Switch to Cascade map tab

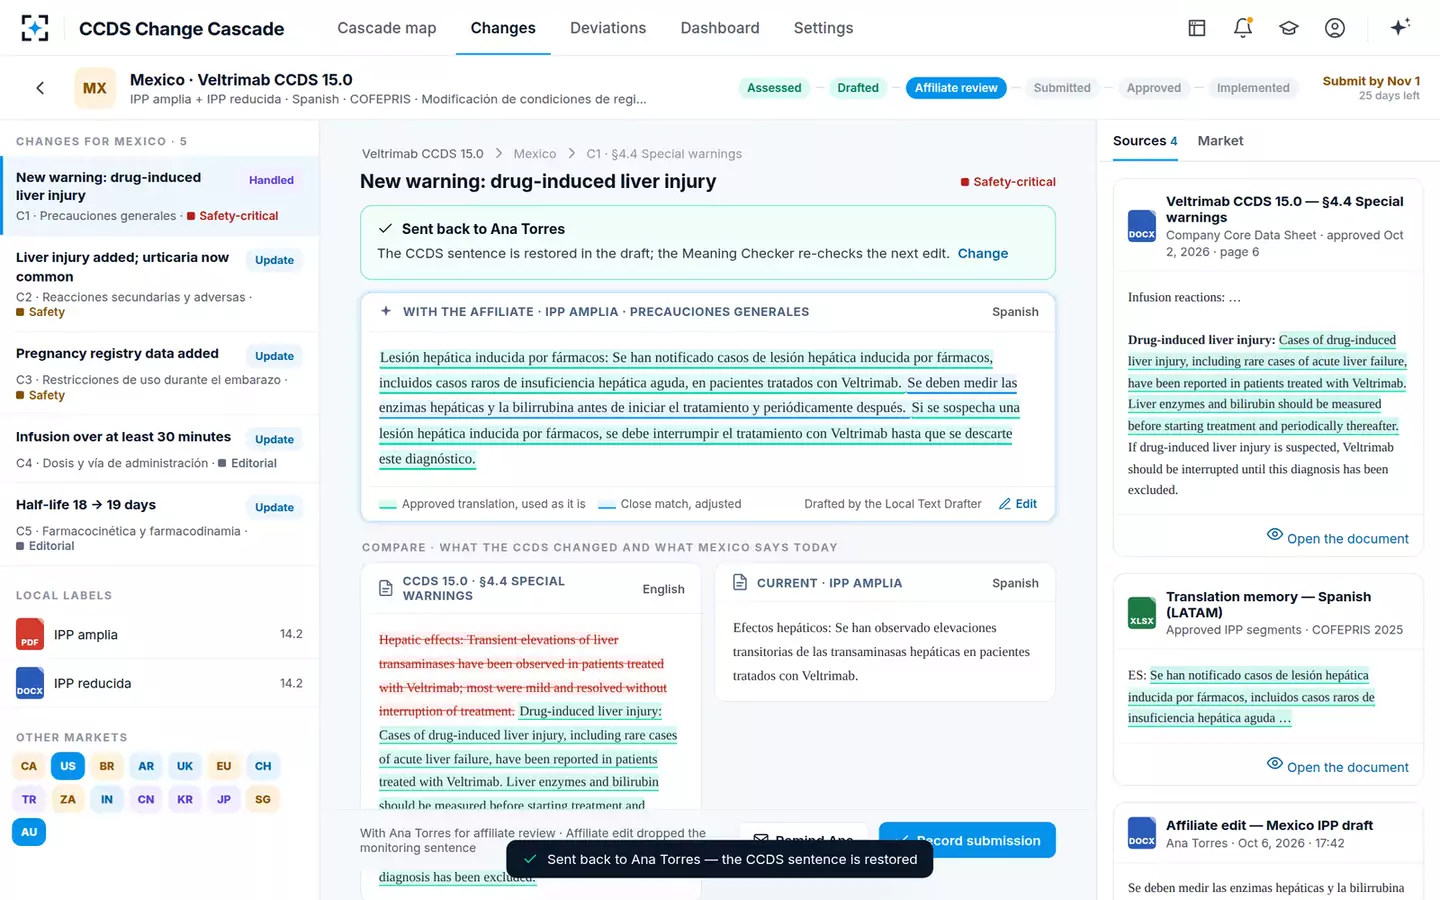(387, 28)
